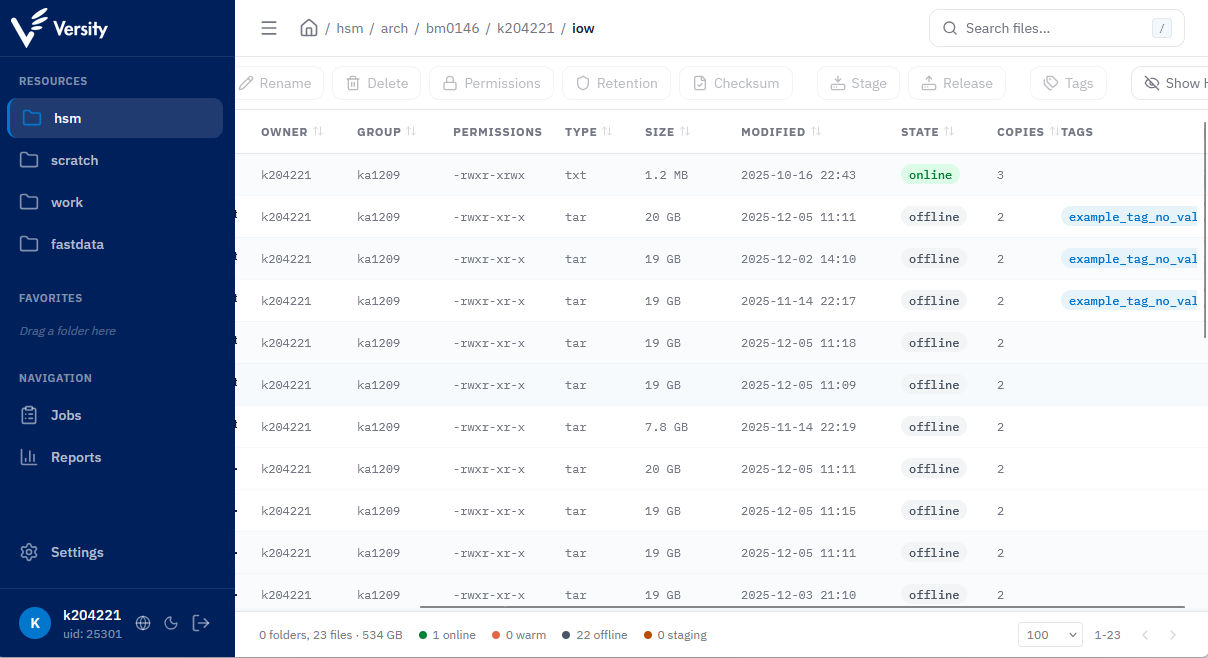Open the hsm resource folder
The width and height of the screenshot is (1208, 658).
115,118
